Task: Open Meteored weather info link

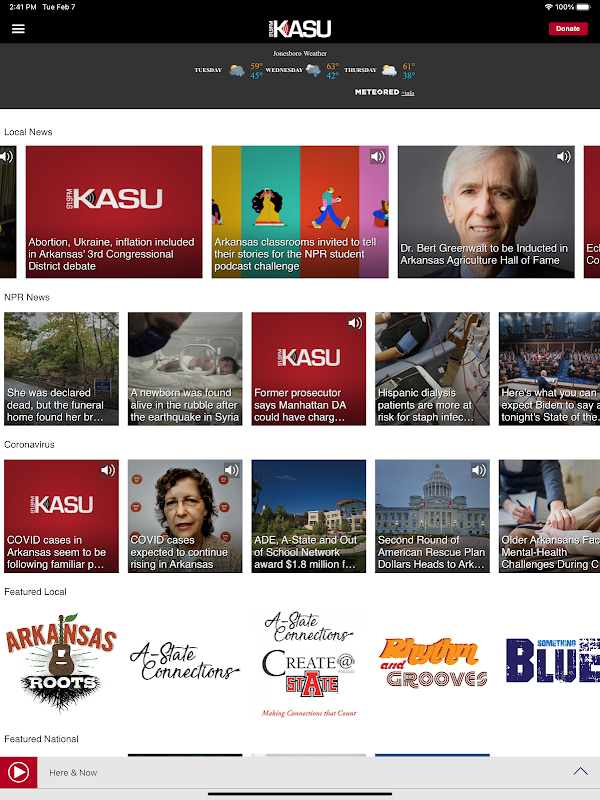Action: pyautogui.click(x=407, y=93)
